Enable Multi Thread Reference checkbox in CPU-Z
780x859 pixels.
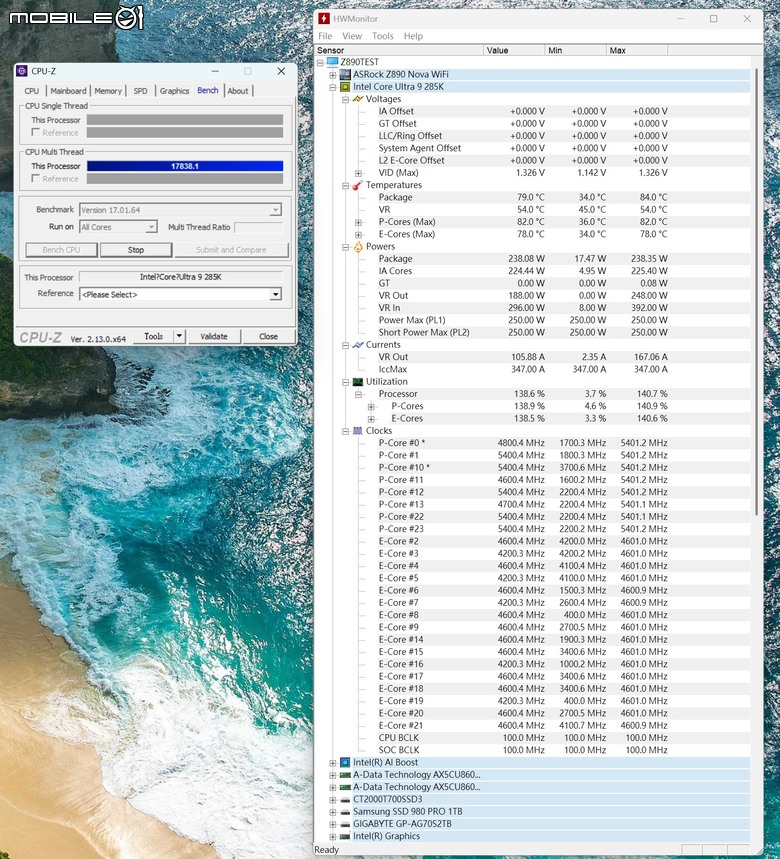point(36,179)
